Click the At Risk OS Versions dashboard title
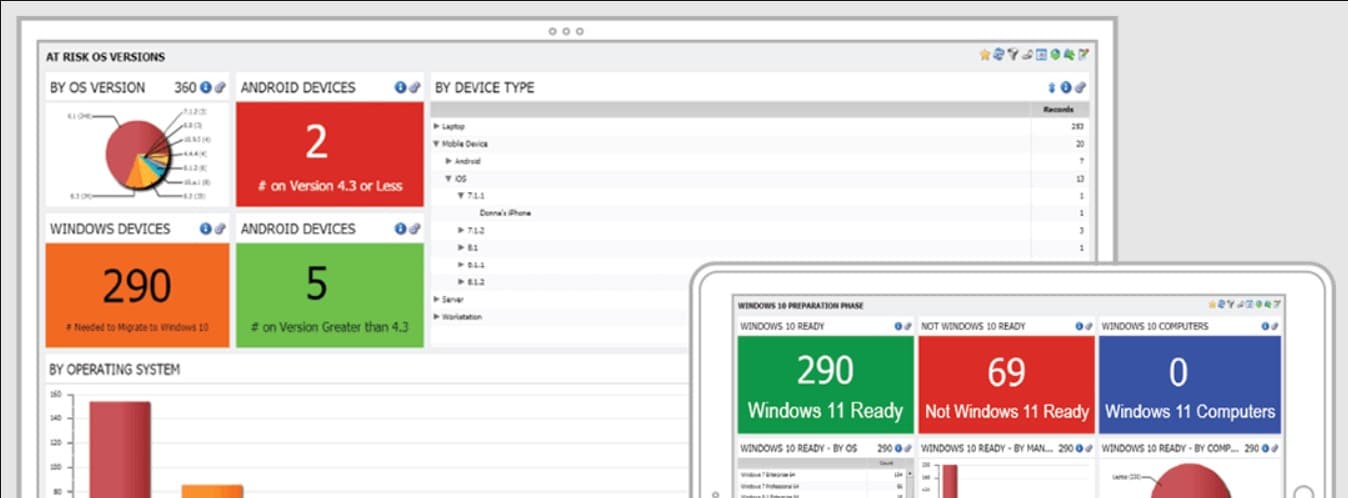The image size is (1348, 498). point(106,57)
